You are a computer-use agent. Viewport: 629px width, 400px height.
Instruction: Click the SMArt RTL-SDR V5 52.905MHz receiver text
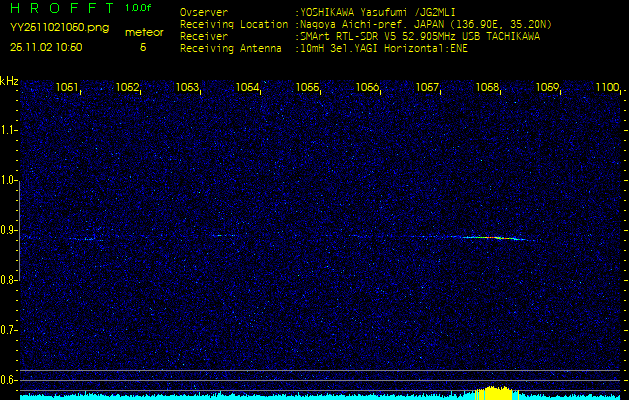pos(420,37)
